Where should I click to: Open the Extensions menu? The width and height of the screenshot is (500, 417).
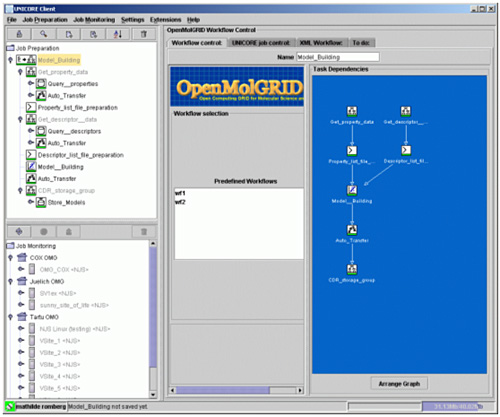click(165, 20)
